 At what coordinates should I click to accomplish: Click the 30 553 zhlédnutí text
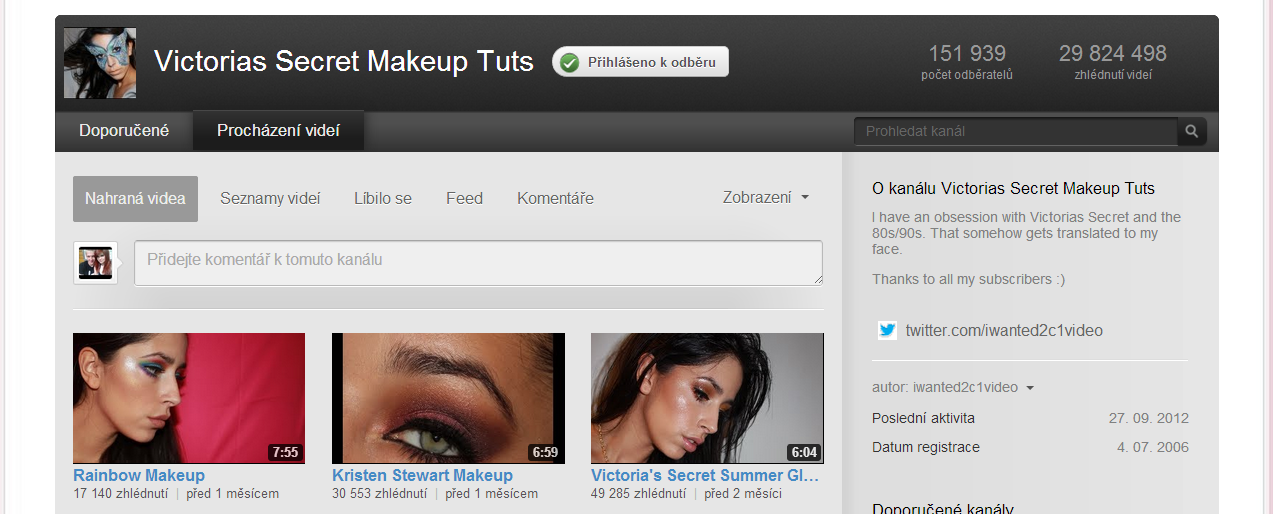tap(379, 494)
